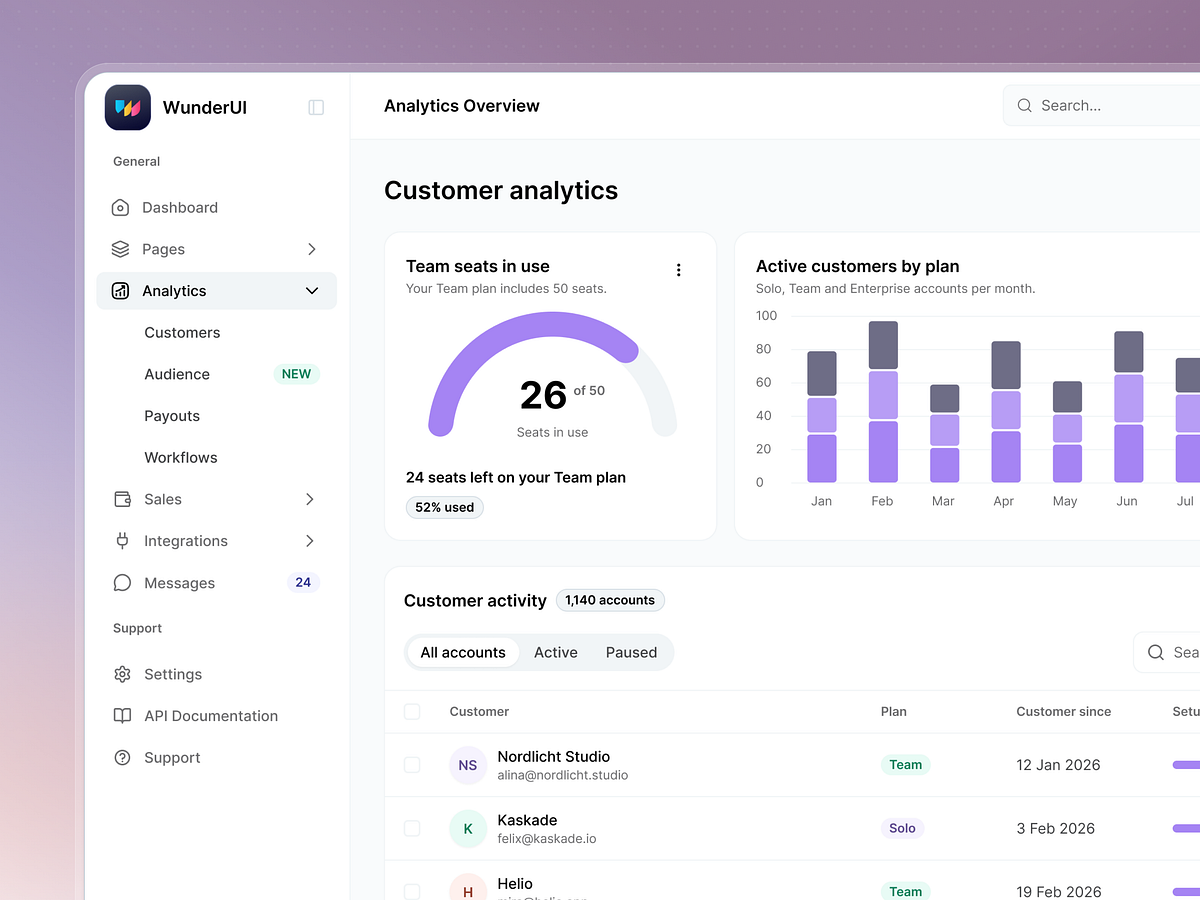
Task: Click the WunderUI logo icon
Action: tap(128, 107)
